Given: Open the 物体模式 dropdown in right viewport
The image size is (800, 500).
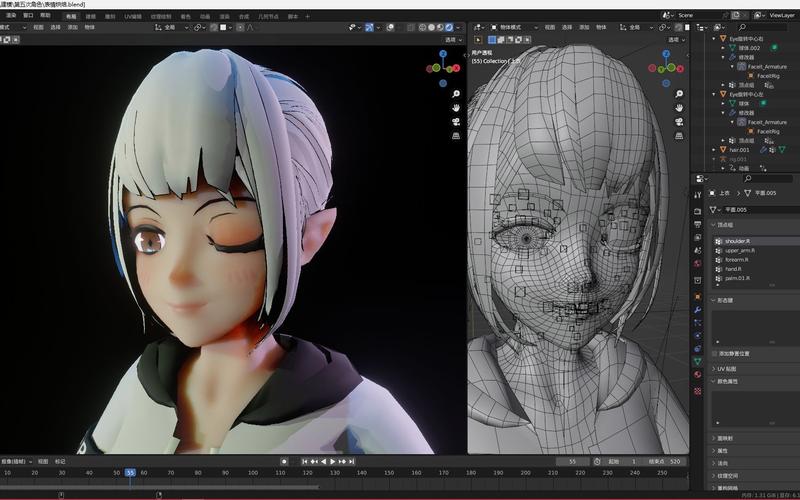Looking at the screenshot, I should click(514, 28).
